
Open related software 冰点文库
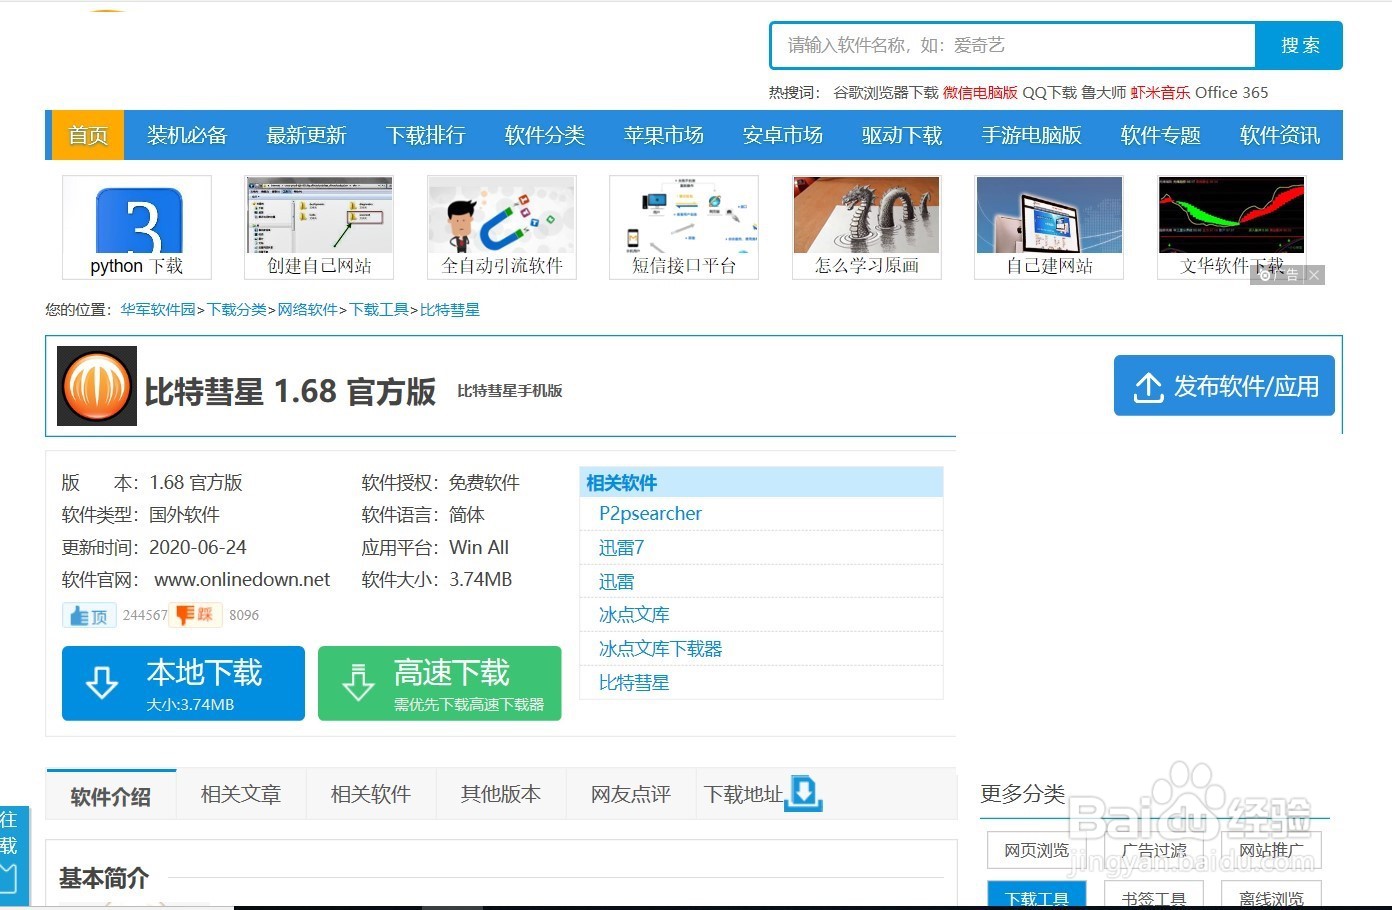pos(634,615)
